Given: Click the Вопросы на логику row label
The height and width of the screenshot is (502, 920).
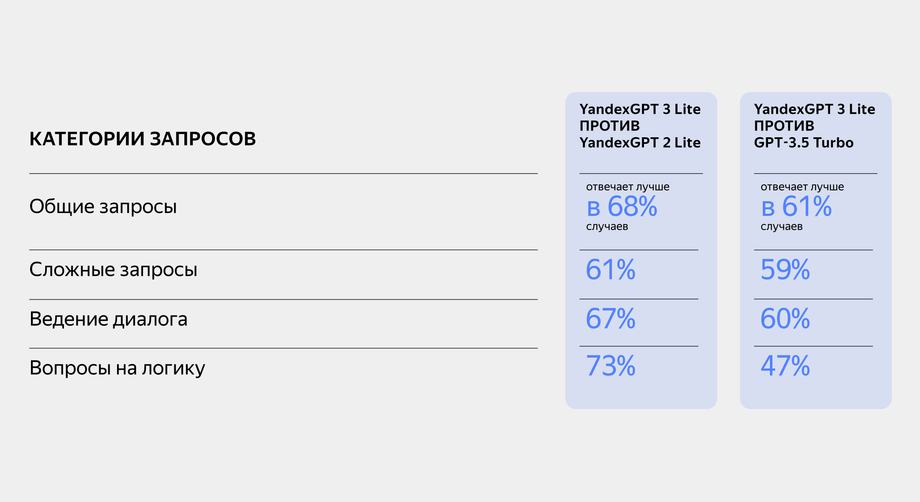Looking at the screenshot, I should tap(117, 368).
